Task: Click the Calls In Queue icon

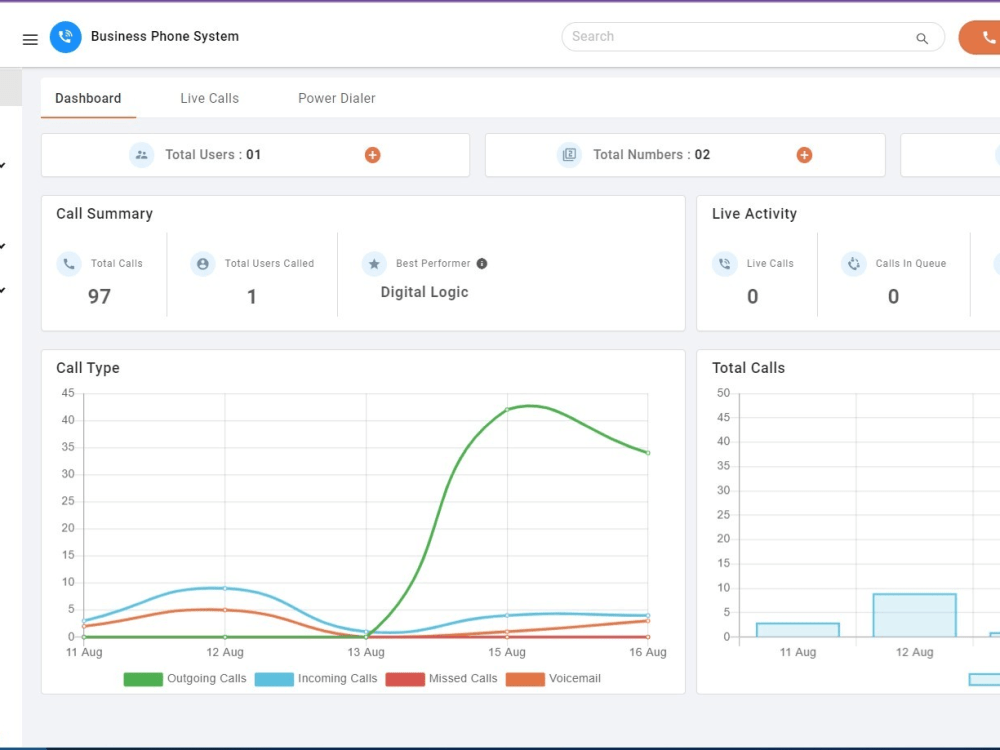Action: (x=853, y=263)
